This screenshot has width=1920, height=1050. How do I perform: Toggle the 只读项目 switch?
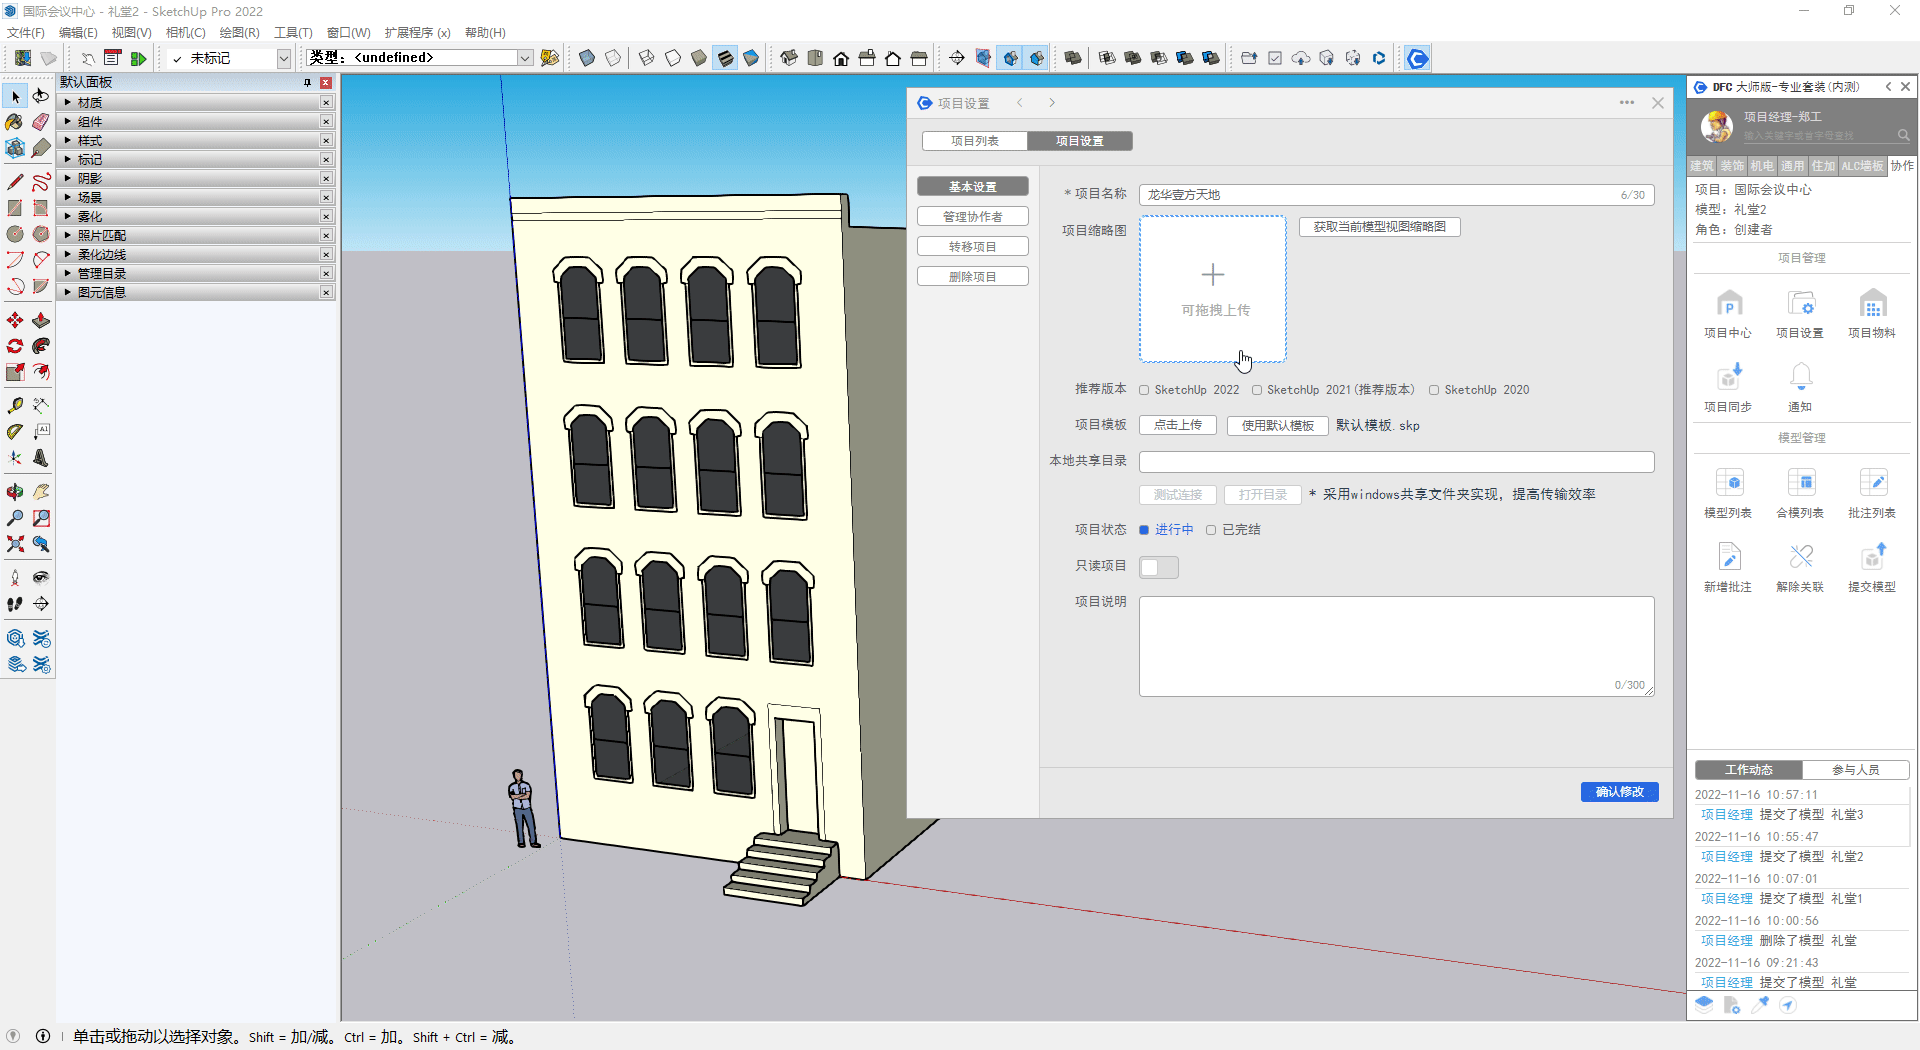point(1159,567)
